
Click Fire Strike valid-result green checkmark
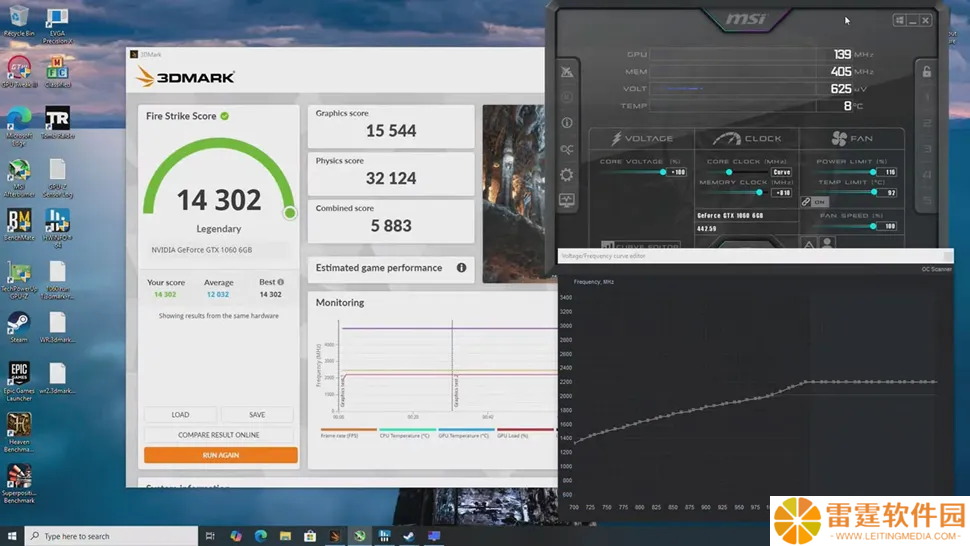(225, 116)
